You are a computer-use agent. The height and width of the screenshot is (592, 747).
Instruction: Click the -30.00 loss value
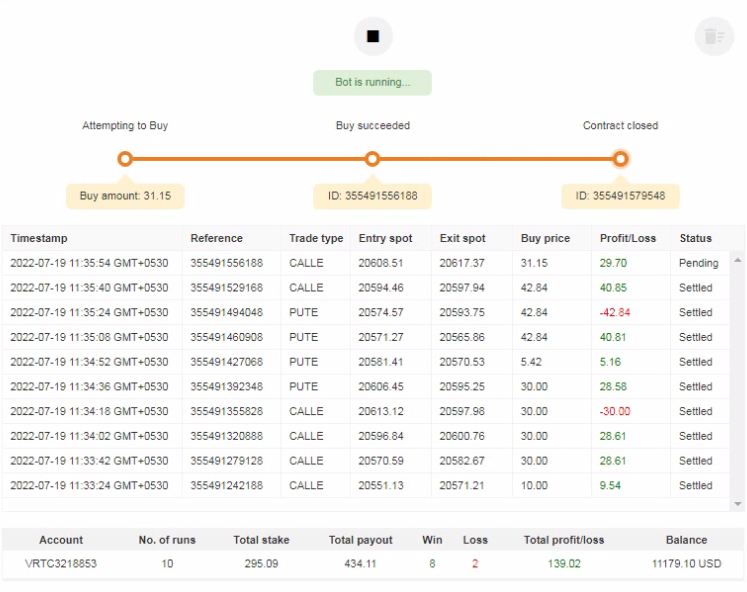click(615, 411)
